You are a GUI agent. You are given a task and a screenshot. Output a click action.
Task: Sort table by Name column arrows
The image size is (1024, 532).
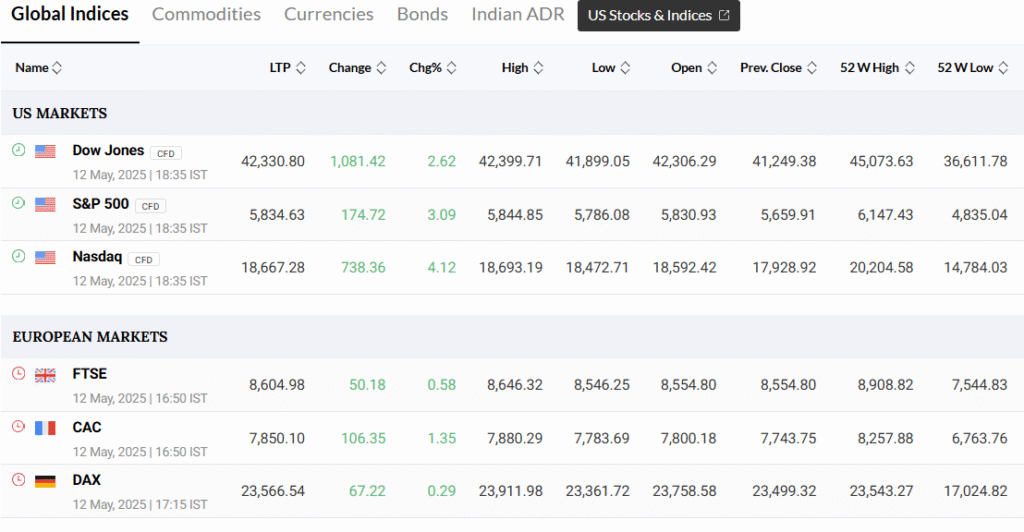57,67
